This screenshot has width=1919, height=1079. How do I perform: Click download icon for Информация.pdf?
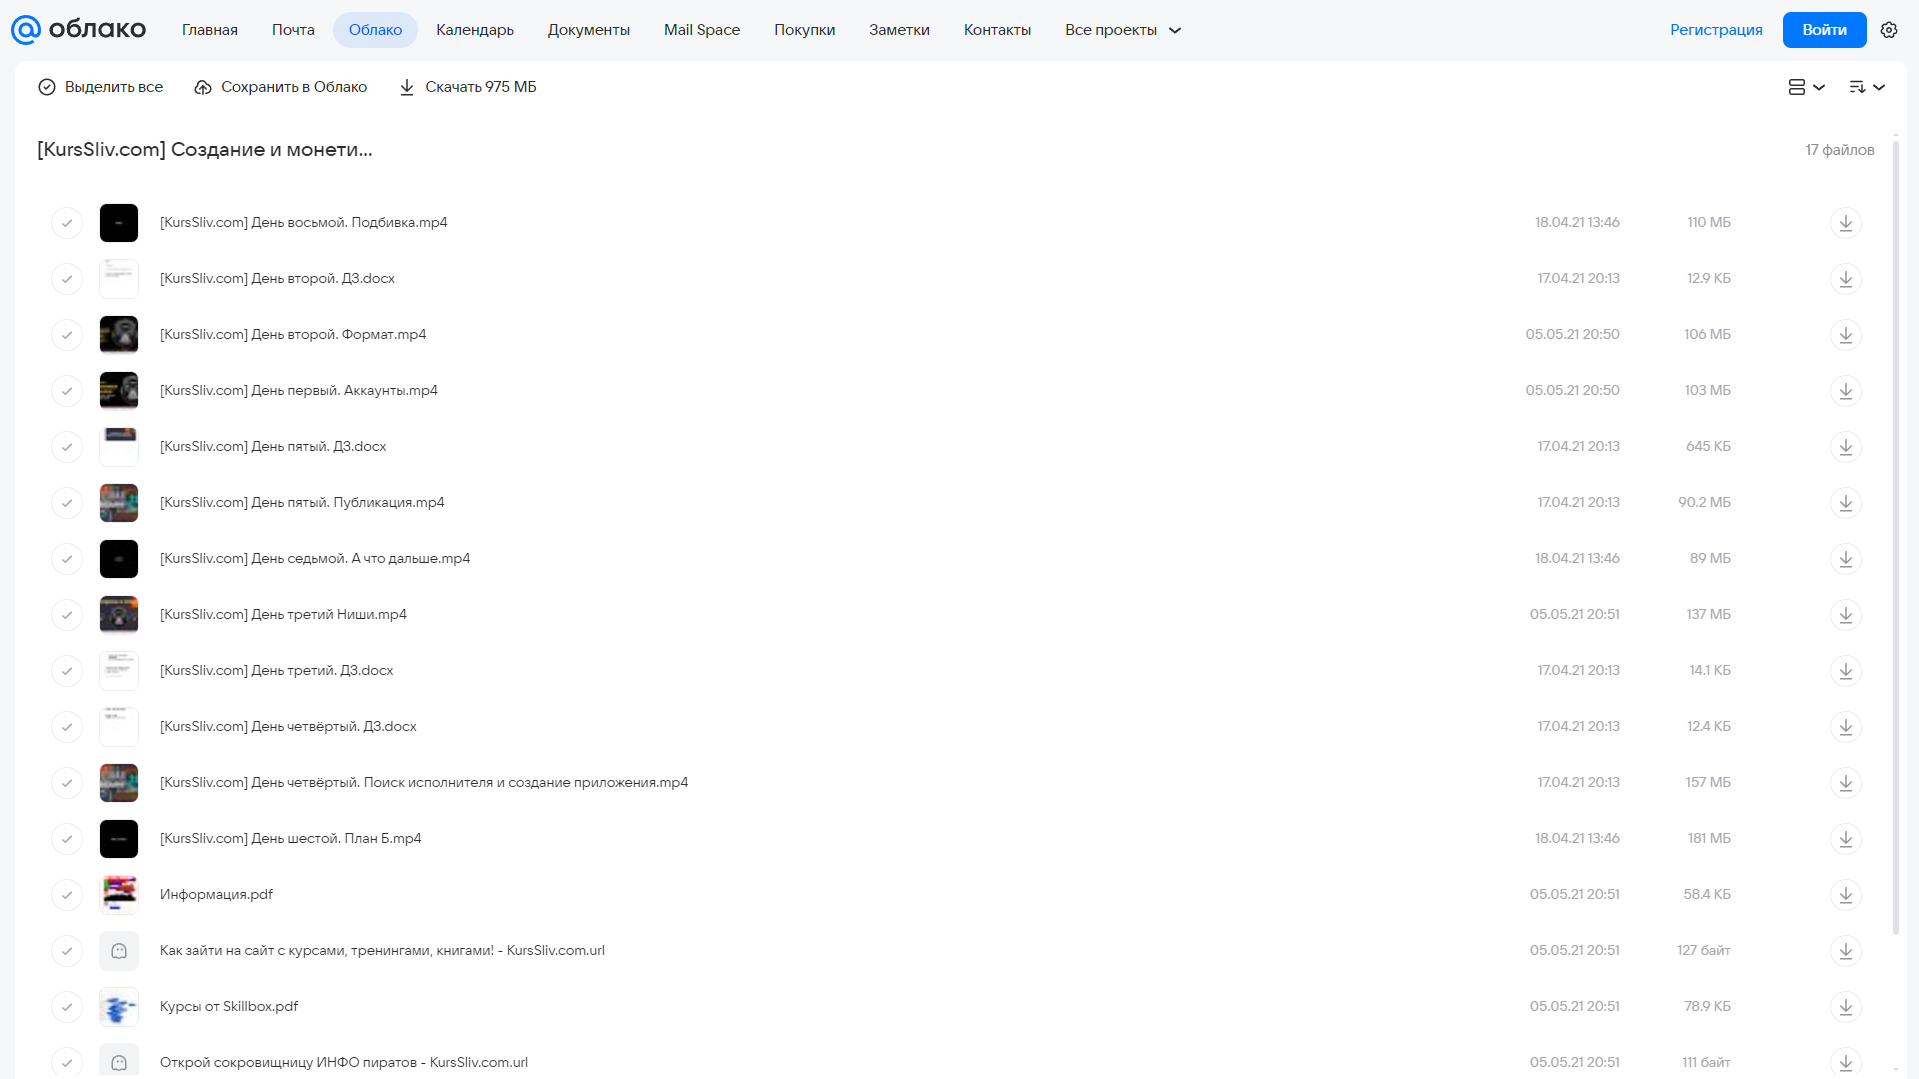coord(1846,895)
